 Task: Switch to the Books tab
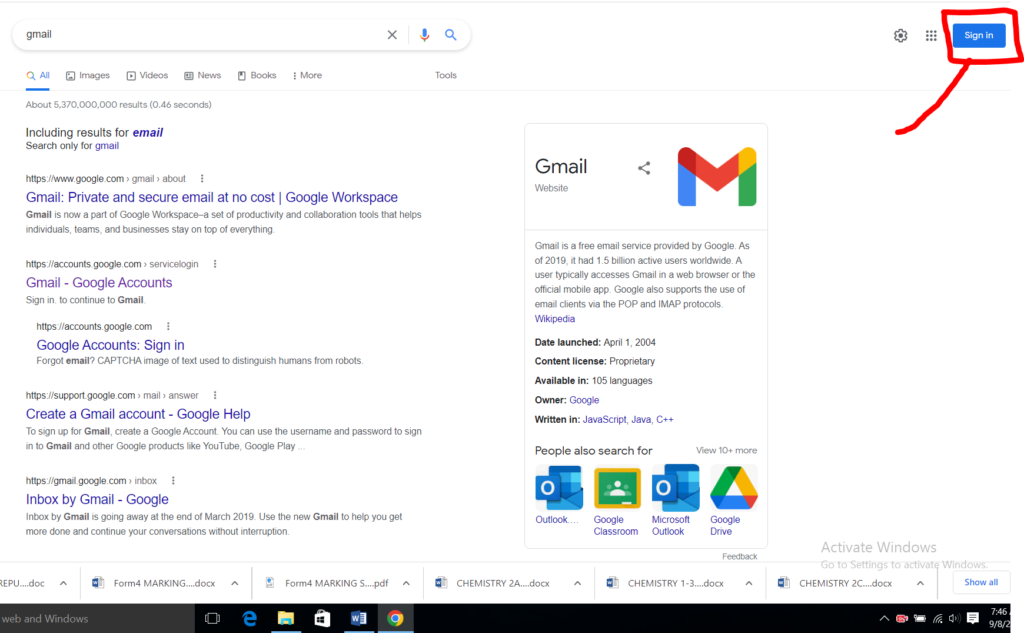[257, 76]
